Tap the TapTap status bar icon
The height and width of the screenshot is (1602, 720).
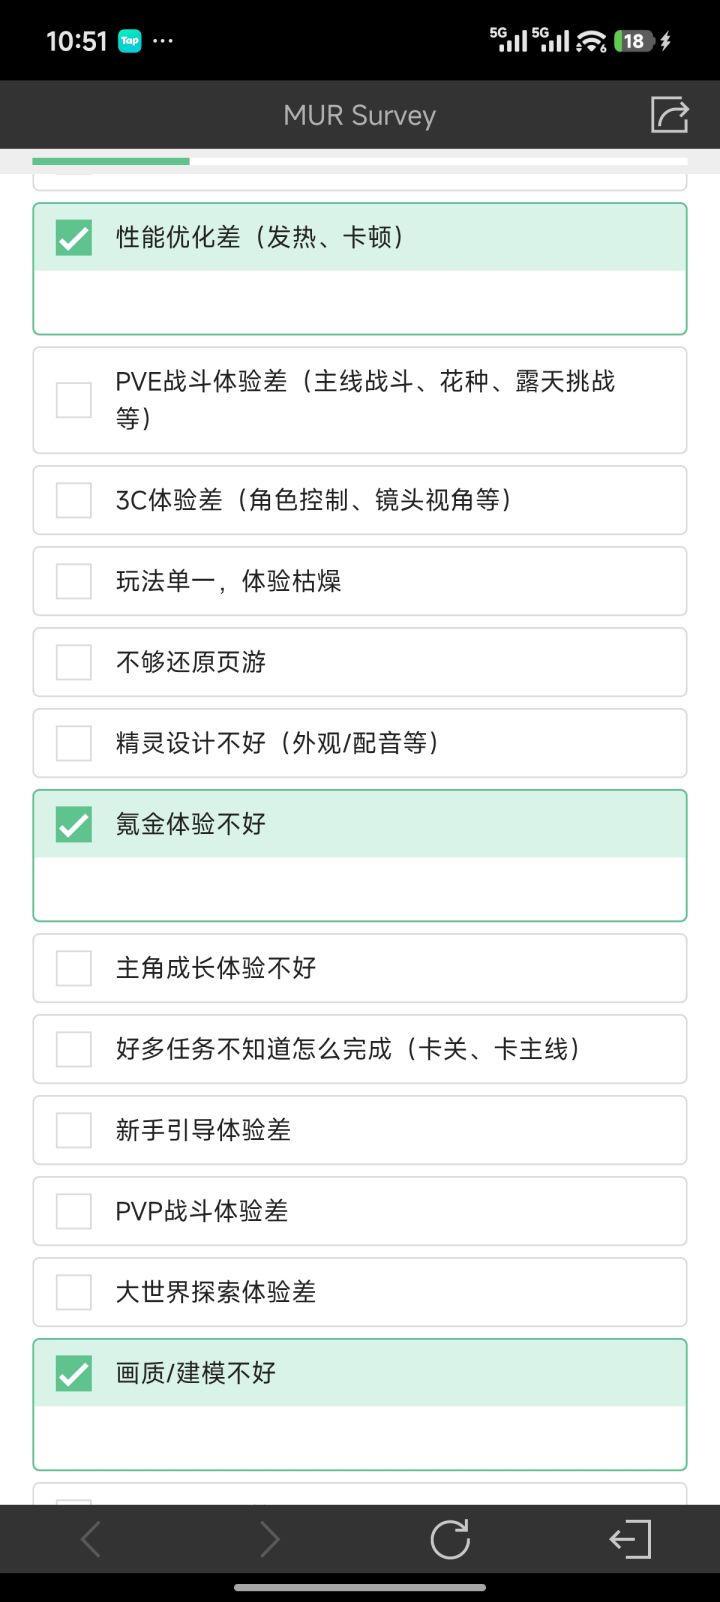click(x=130, y=41)
